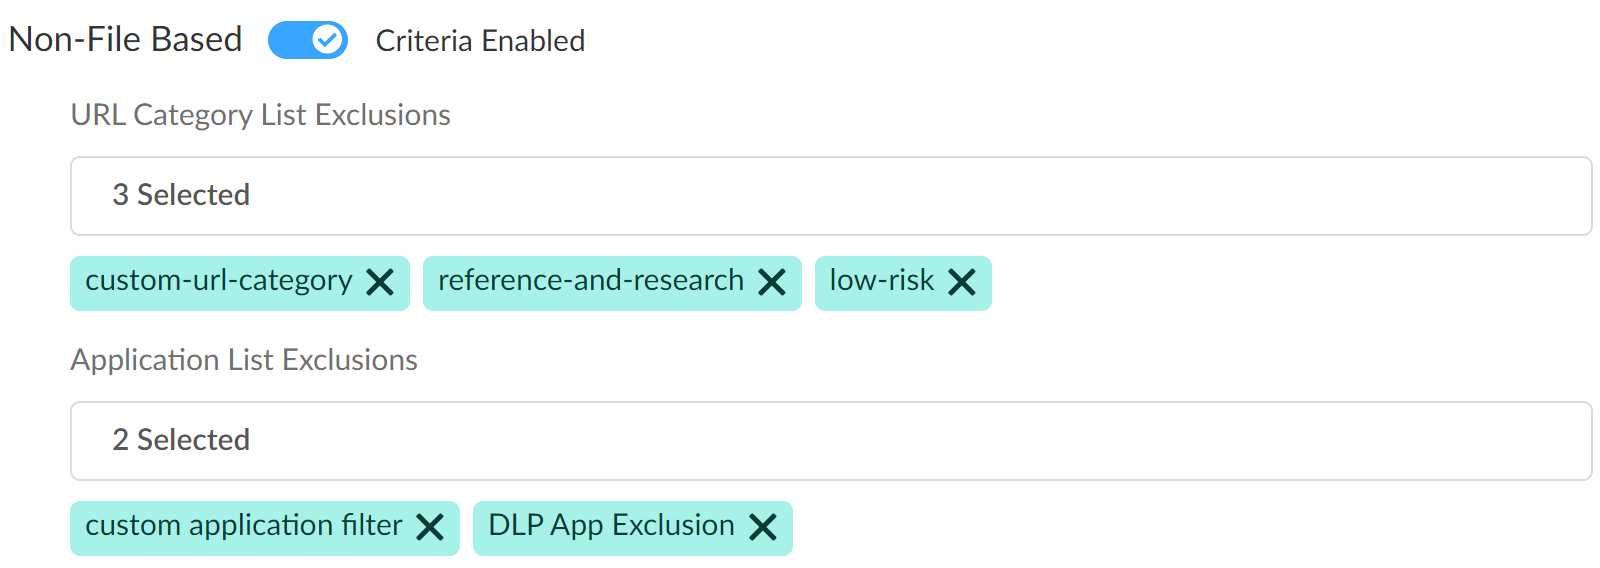Click the Criteria Enabled label

480,41
